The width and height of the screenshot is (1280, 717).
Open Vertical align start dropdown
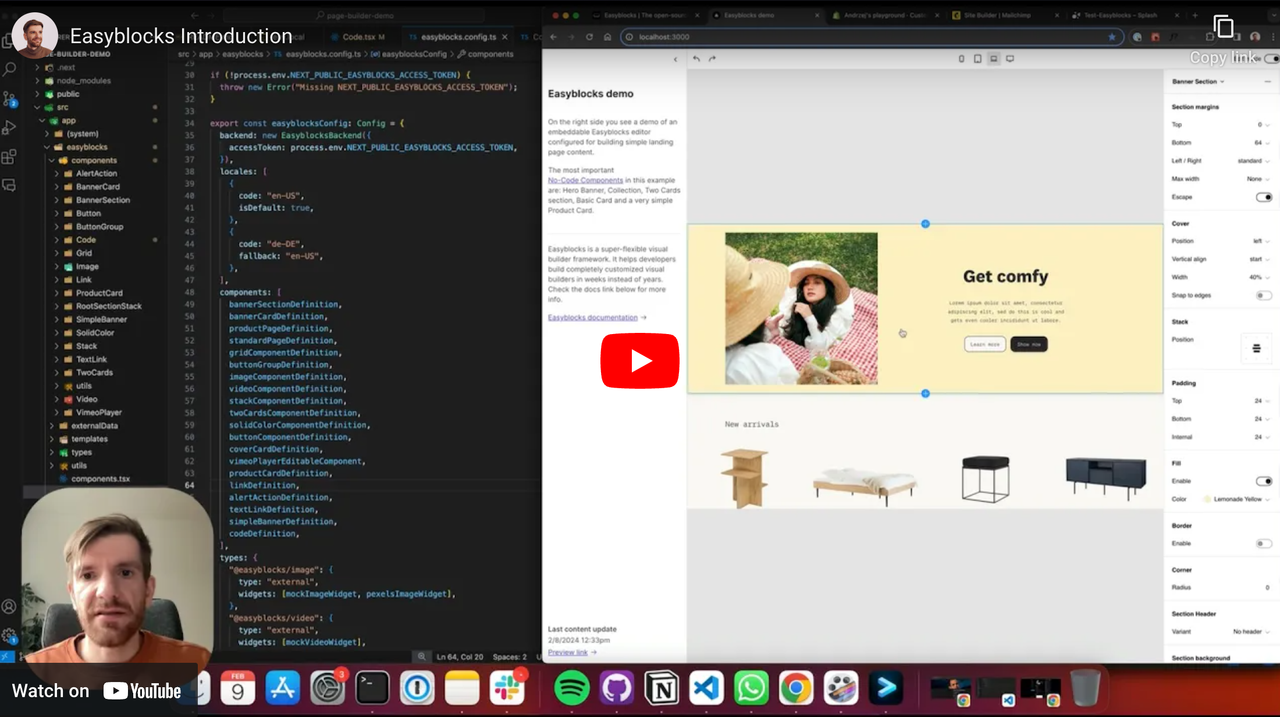coord(1259,259)
